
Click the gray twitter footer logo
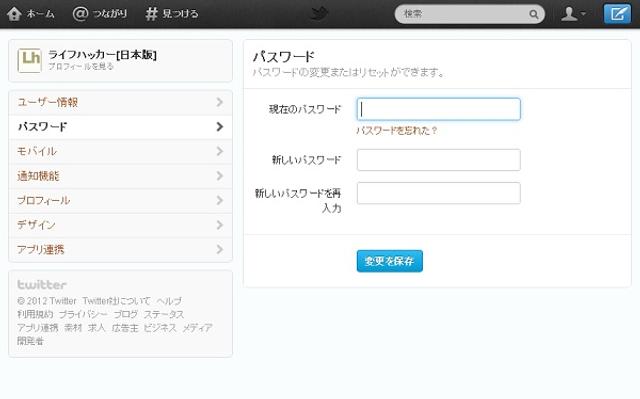coord(42,284)
